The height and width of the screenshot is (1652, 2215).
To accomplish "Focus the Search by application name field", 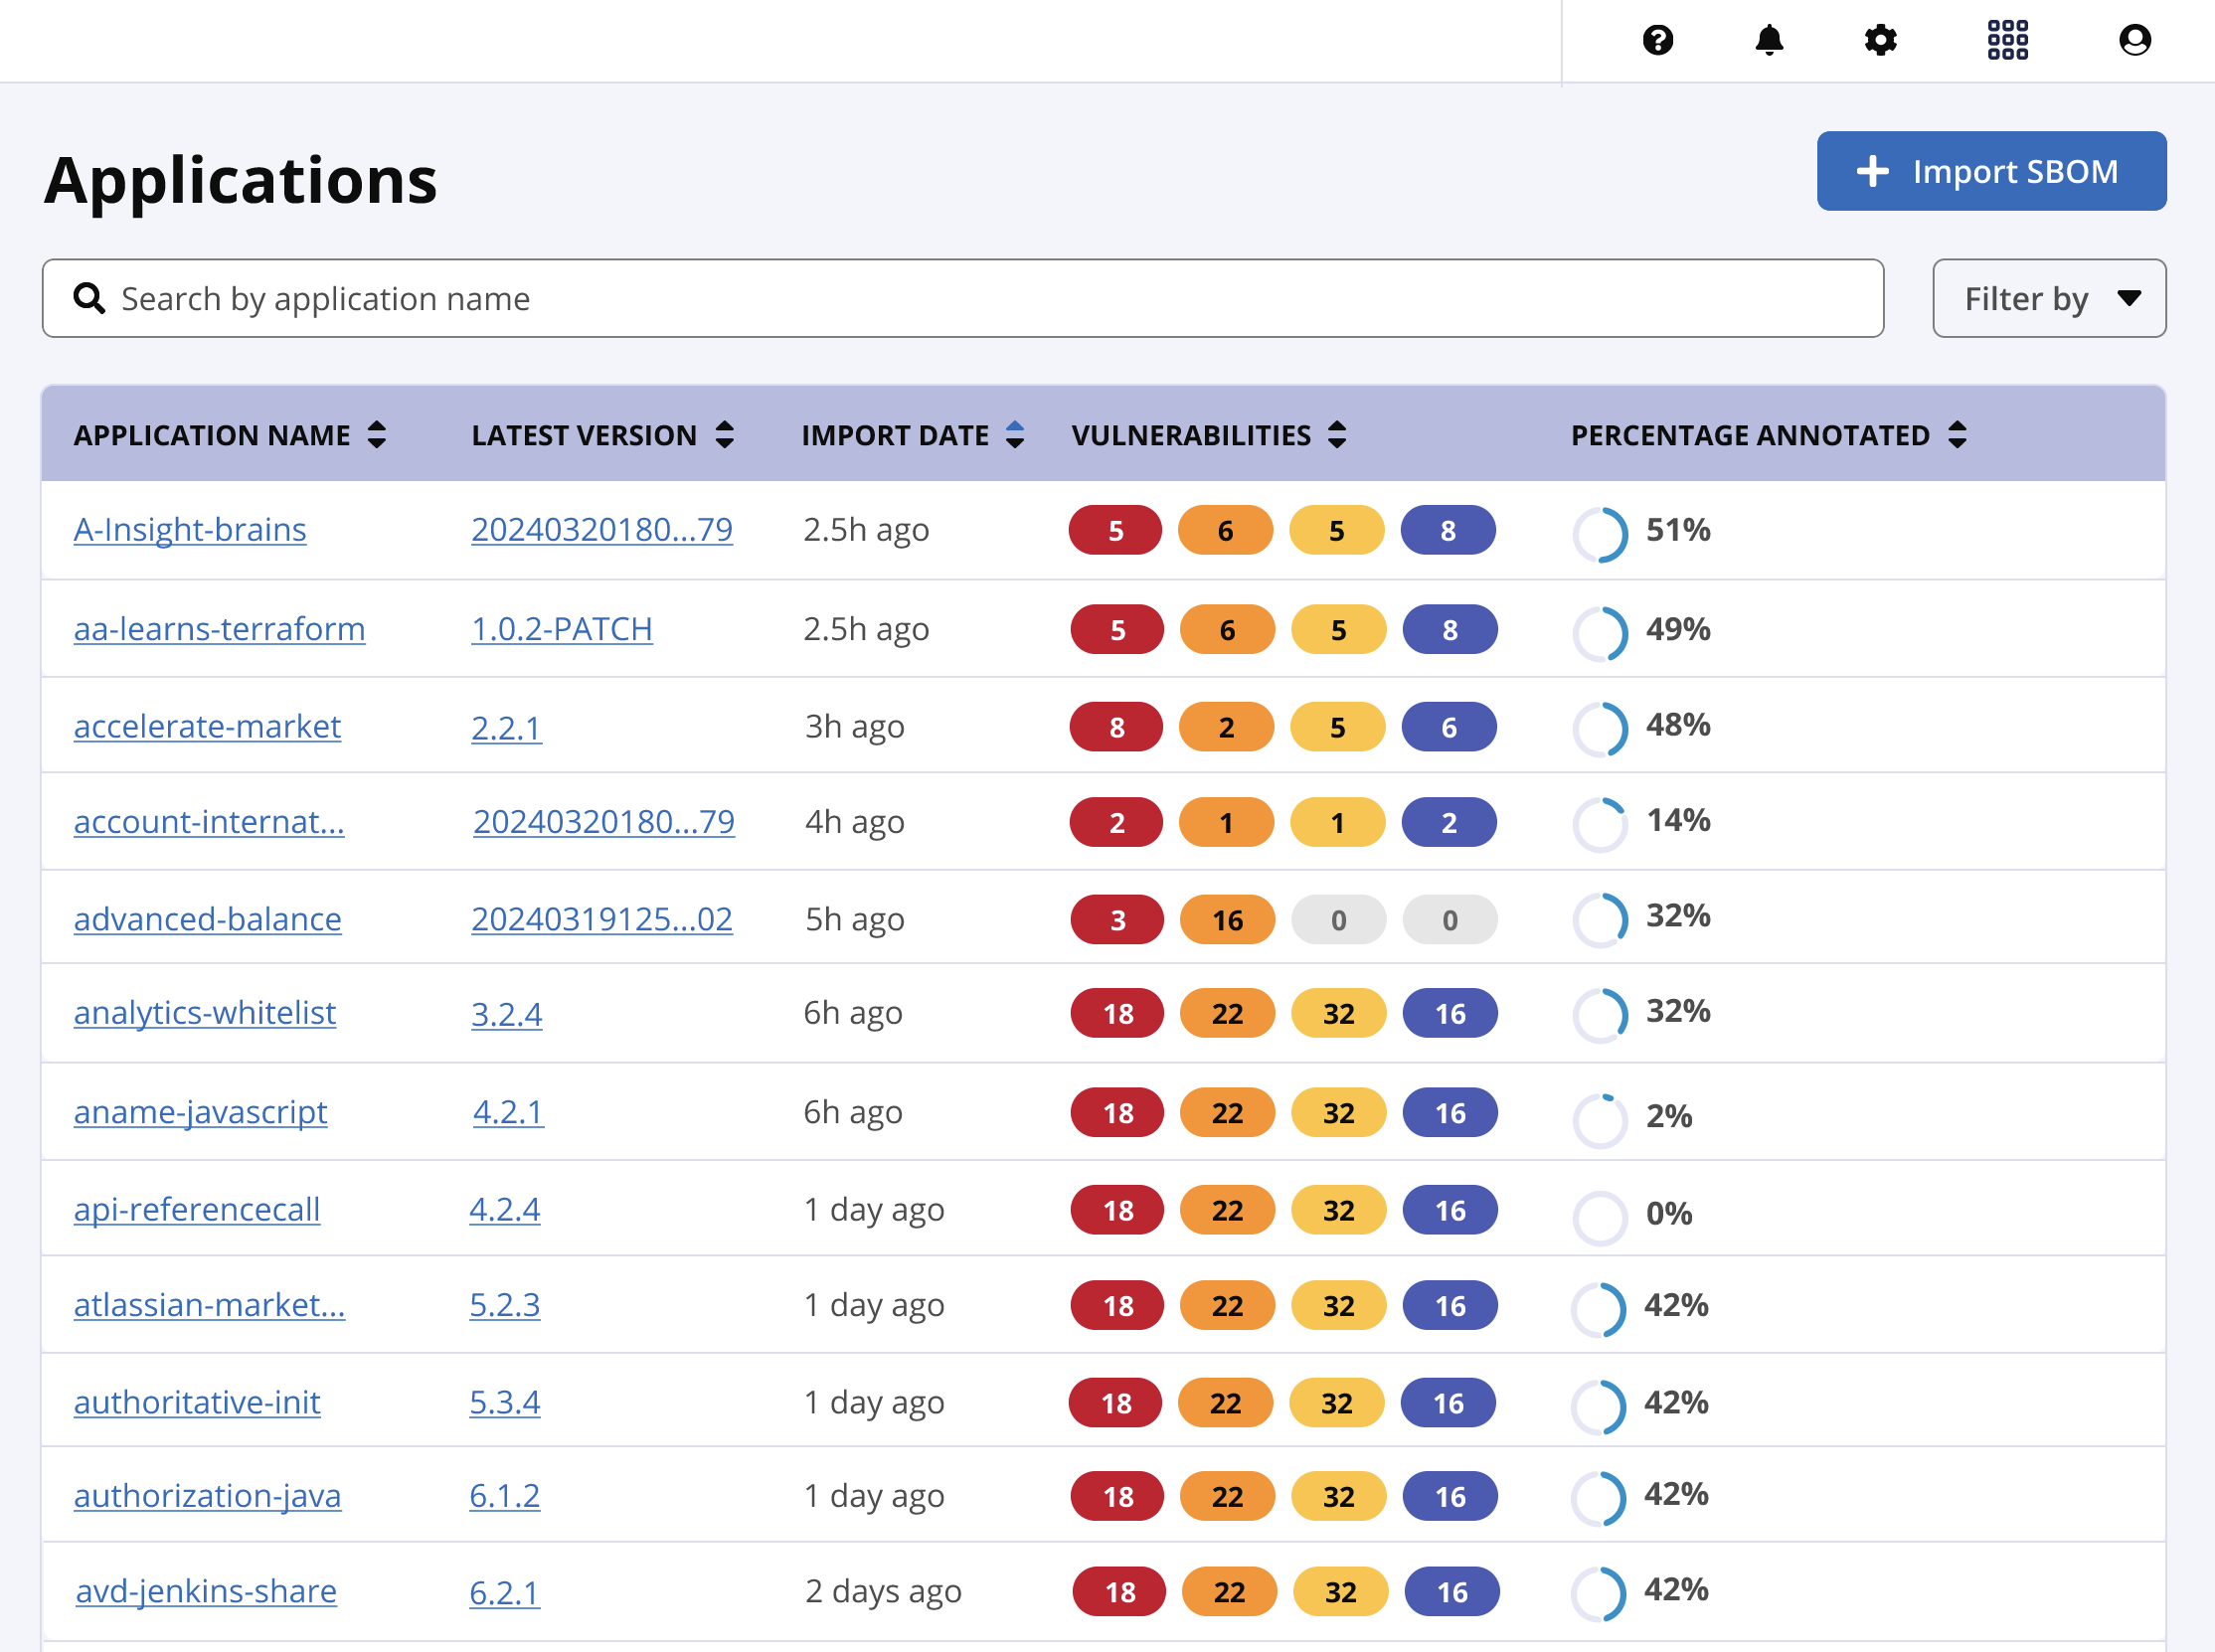I will [962, 298].
